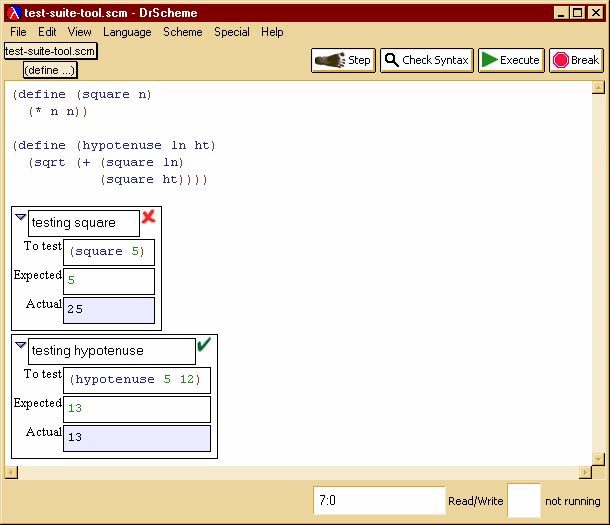Click the Expected field containing 5

109,281
